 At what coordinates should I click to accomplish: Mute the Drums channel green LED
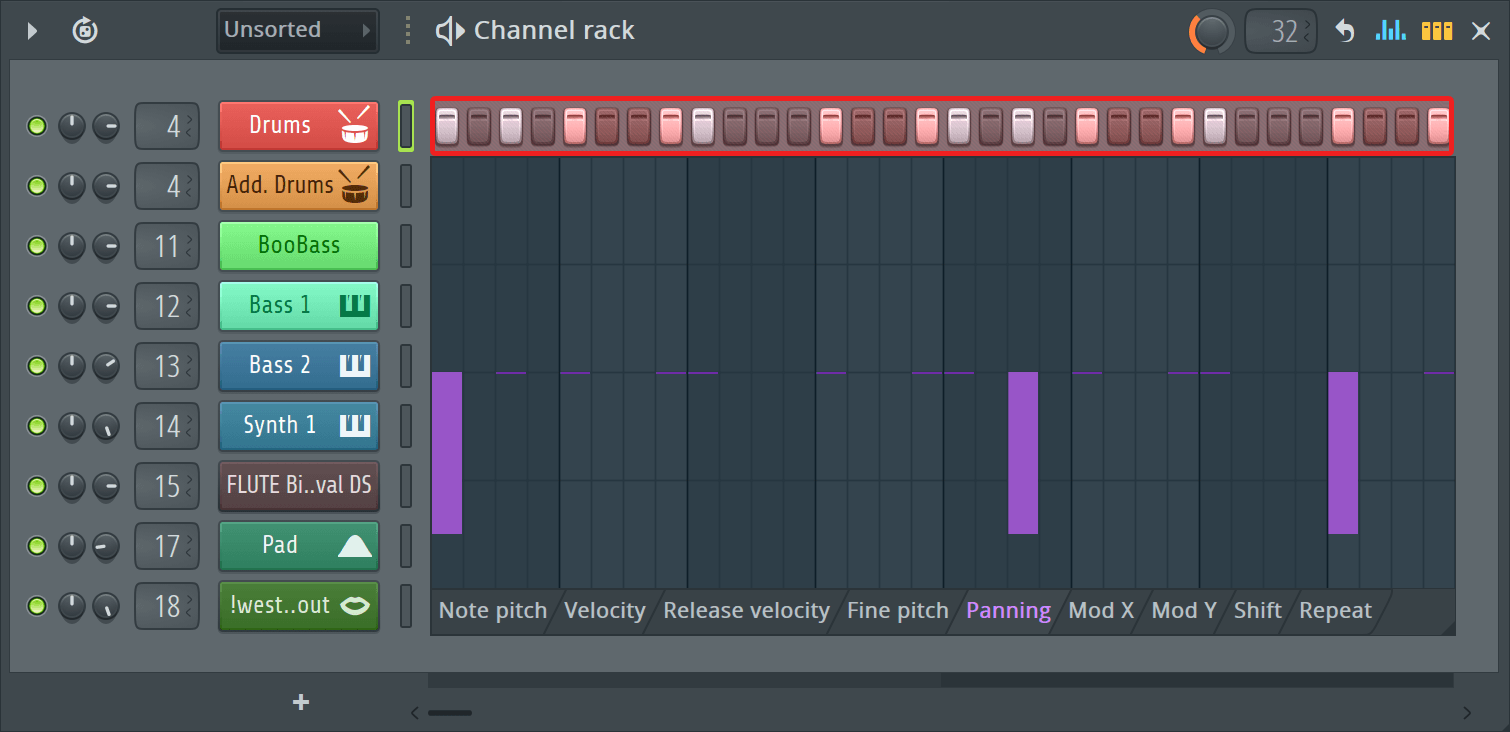pos(37,127)
